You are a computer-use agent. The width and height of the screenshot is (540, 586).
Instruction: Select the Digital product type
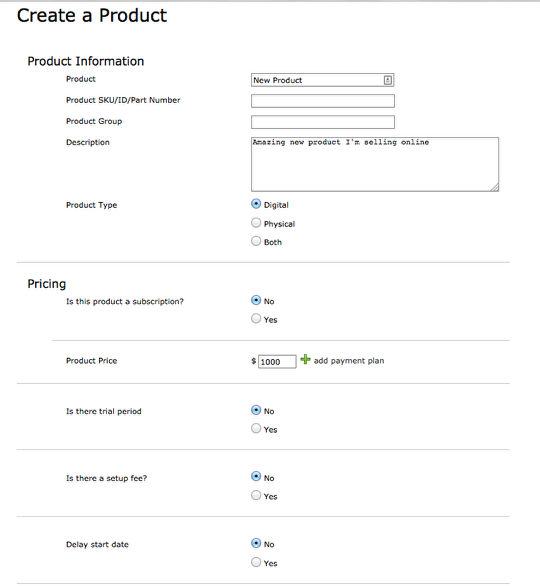click(256, 204)
